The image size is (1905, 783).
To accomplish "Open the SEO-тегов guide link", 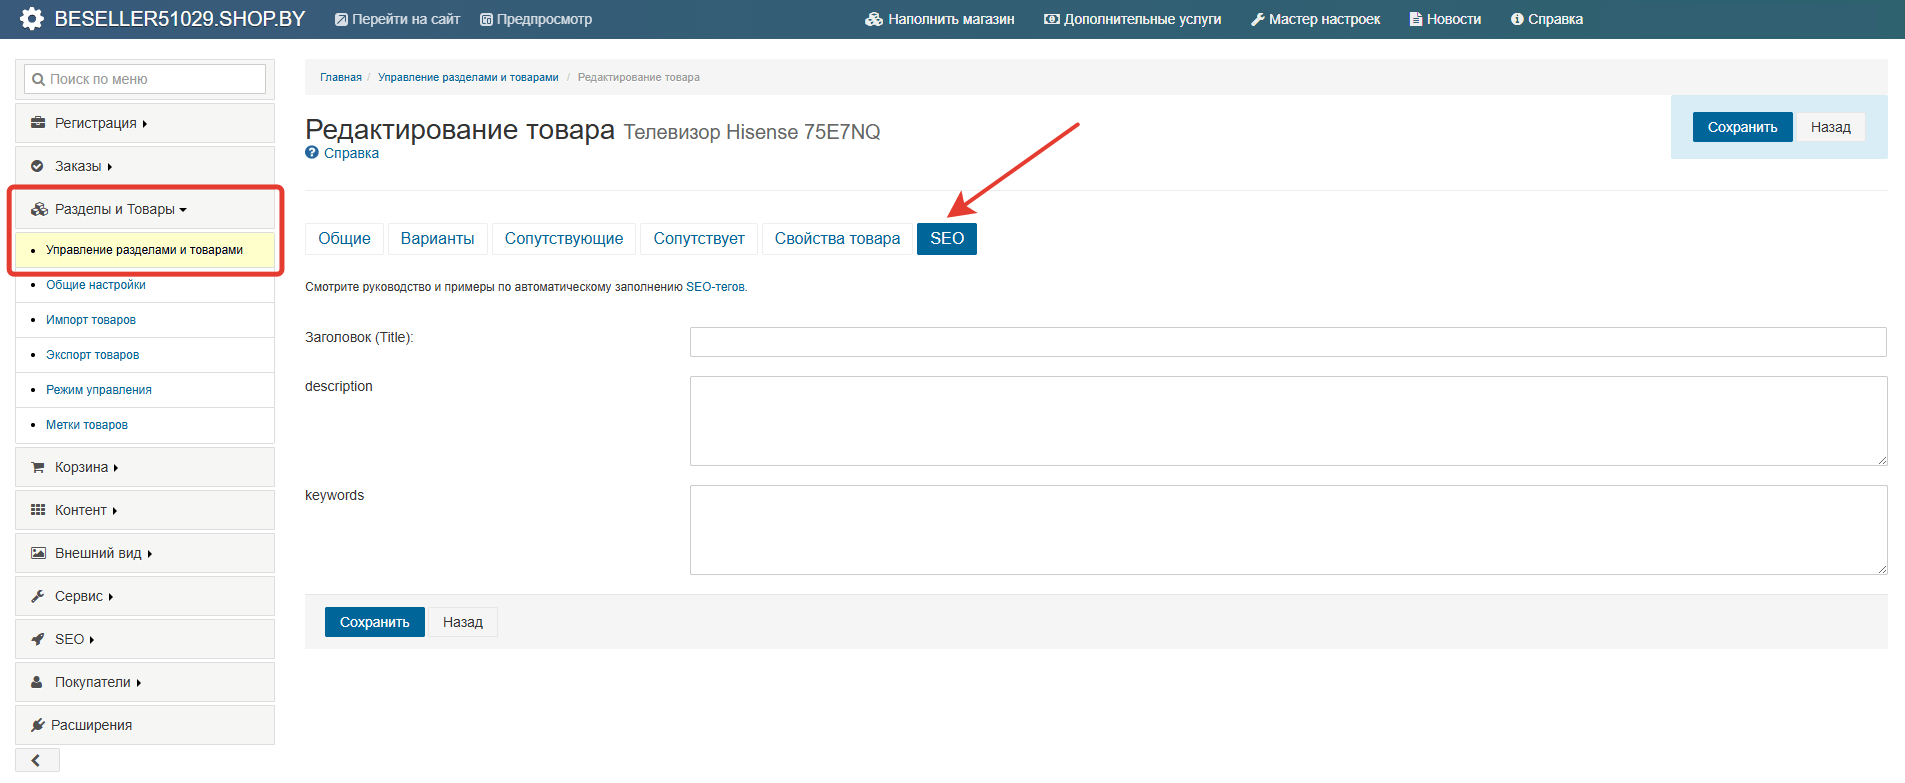I will pos(715,287).
